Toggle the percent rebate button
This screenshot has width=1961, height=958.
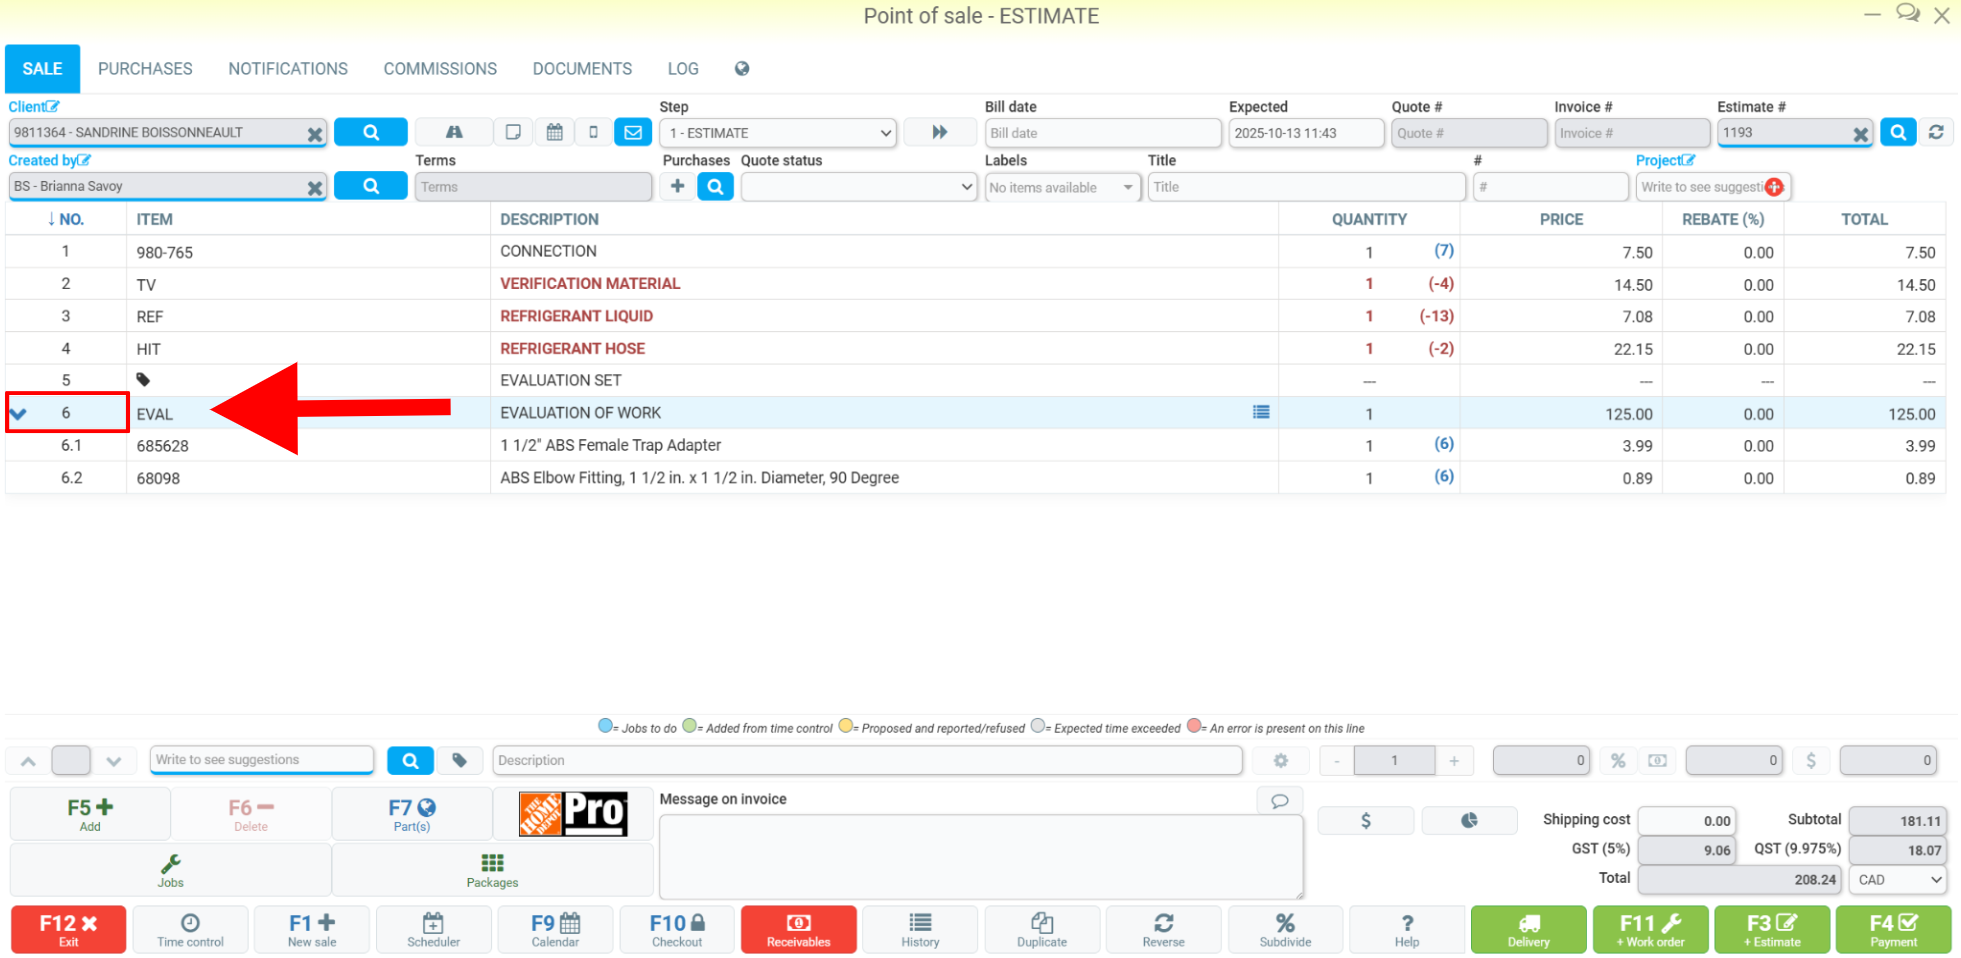(x=1618, y=760)
